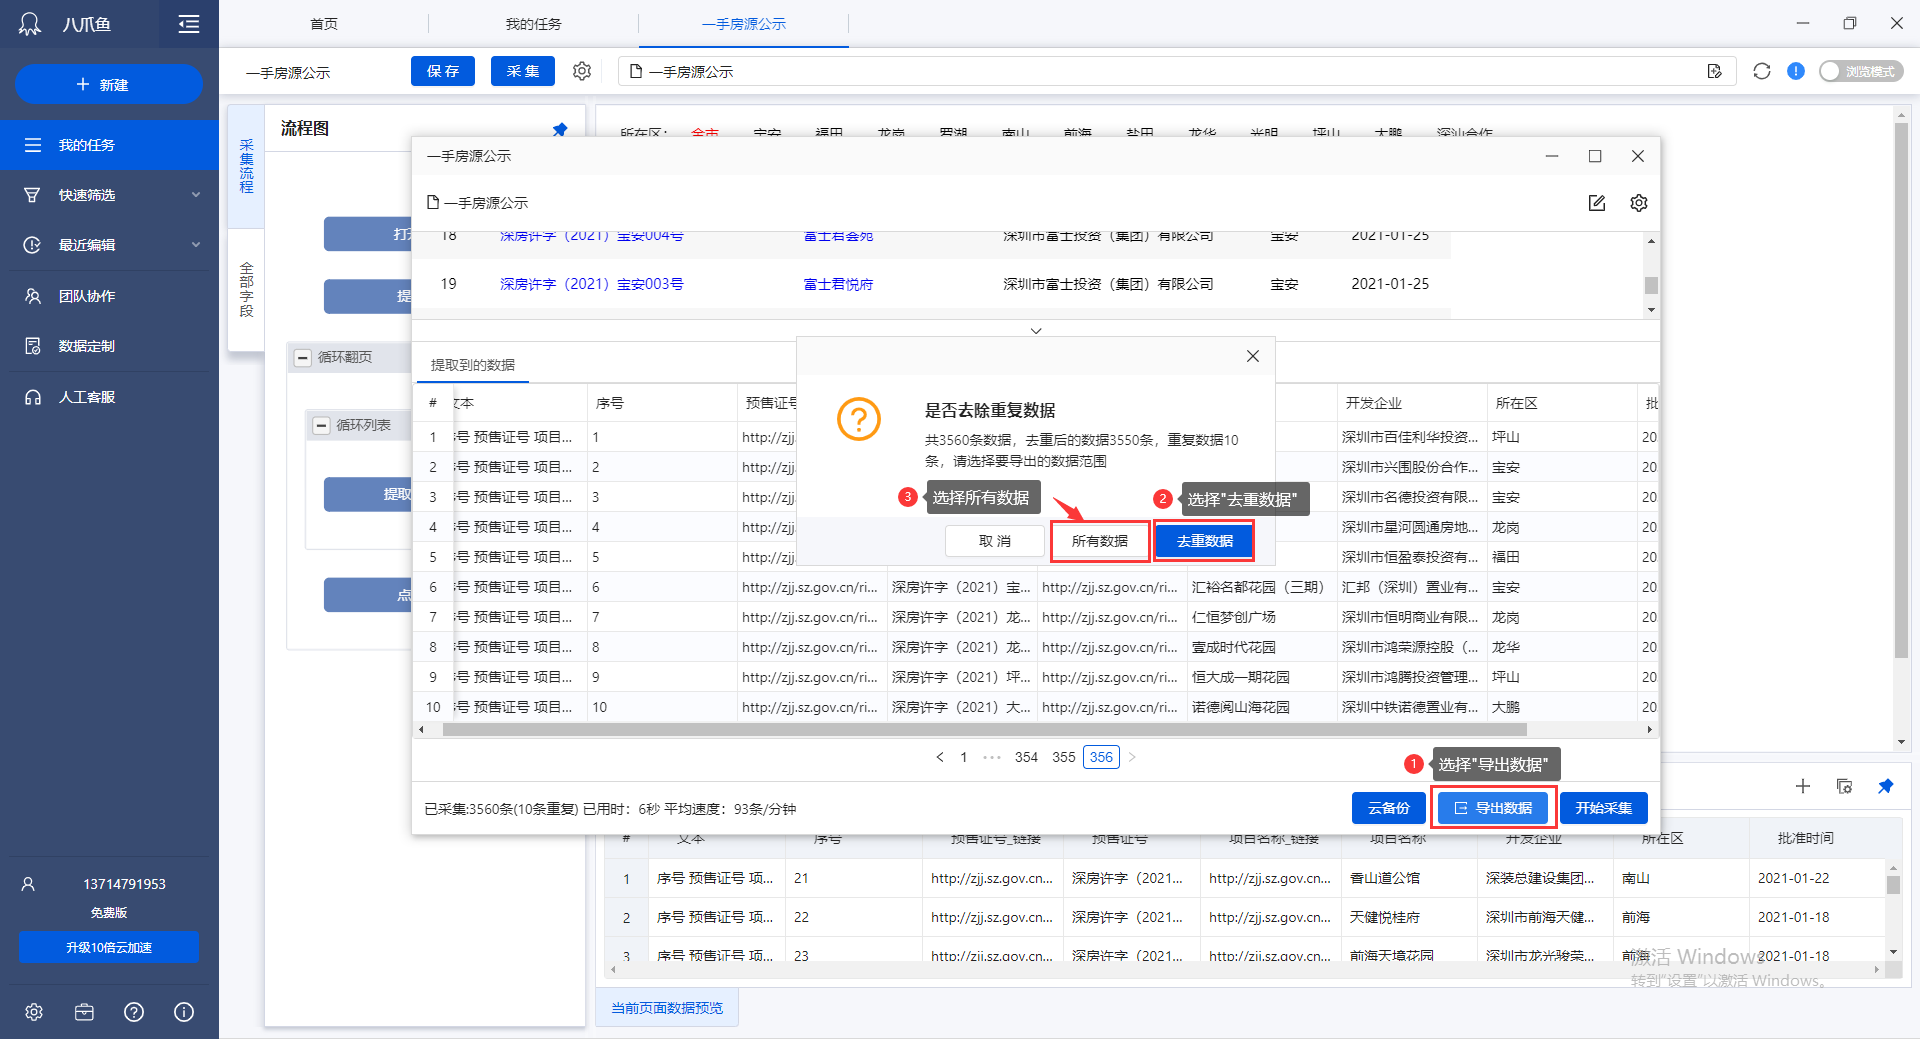Viewport: 1920px width, 1039px height.
Task: Click the pin icon in lower data panel
Action: tap(1886, 786)
